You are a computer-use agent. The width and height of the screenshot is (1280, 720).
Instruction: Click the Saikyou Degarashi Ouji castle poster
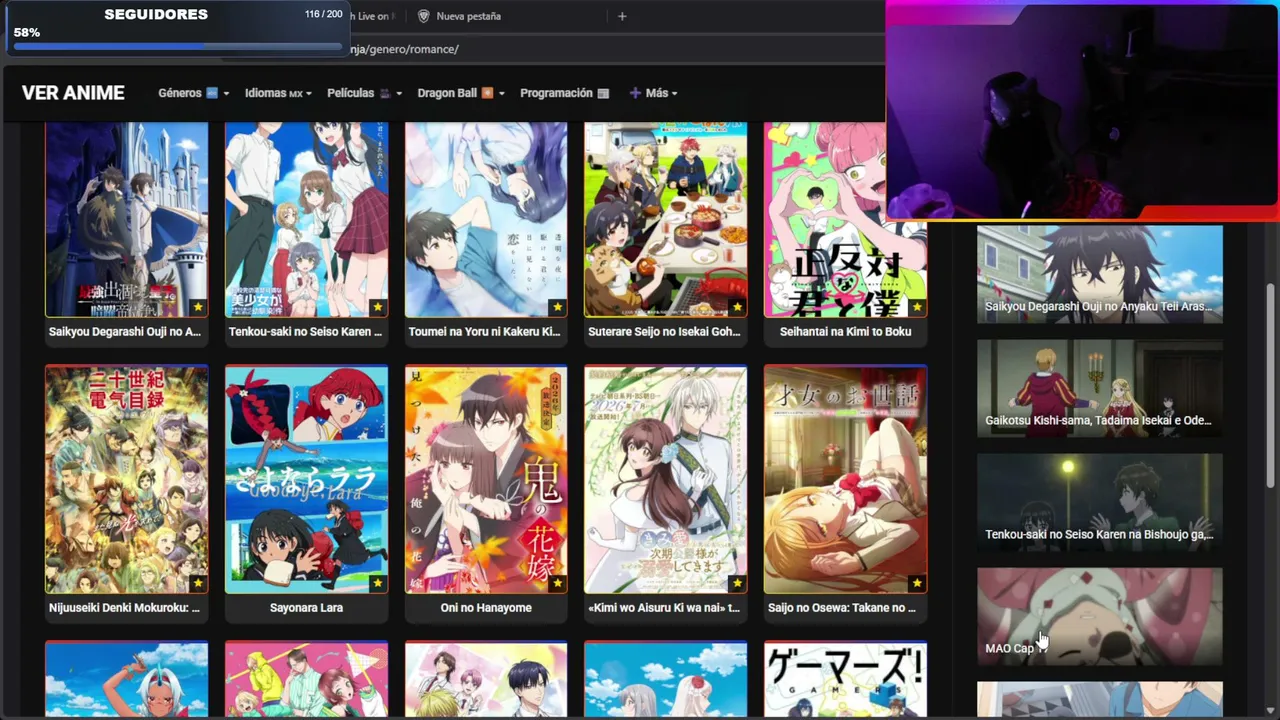point(127,219)
